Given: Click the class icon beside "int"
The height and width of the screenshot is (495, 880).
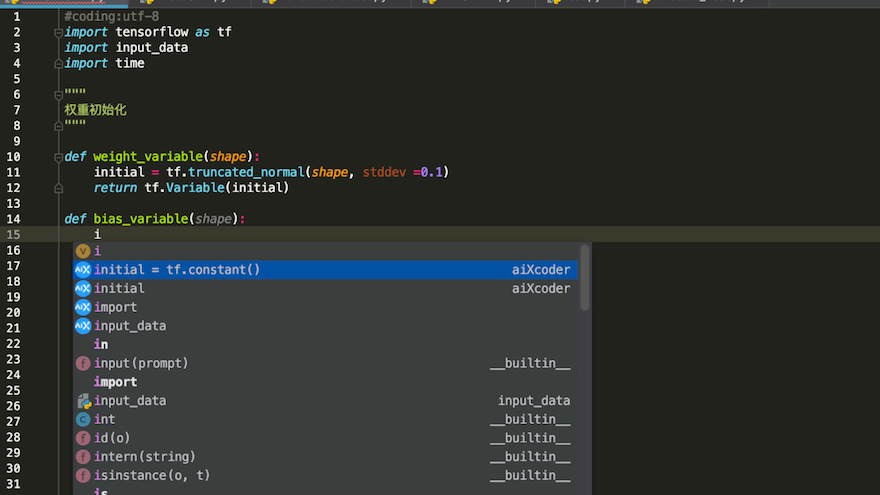Looking at the screenshot, I should [83, 420].
